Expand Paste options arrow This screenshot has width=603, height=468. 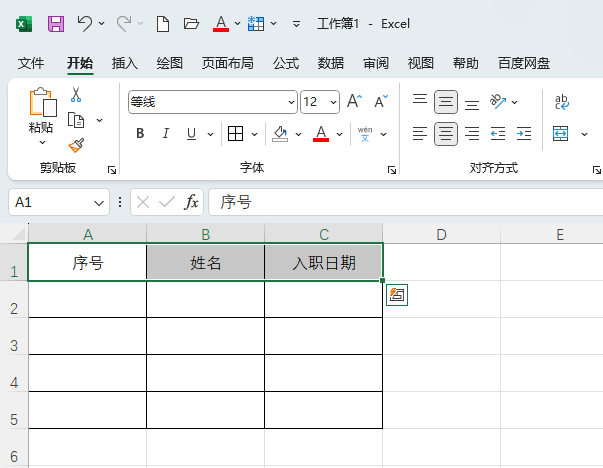coord(43,143)
